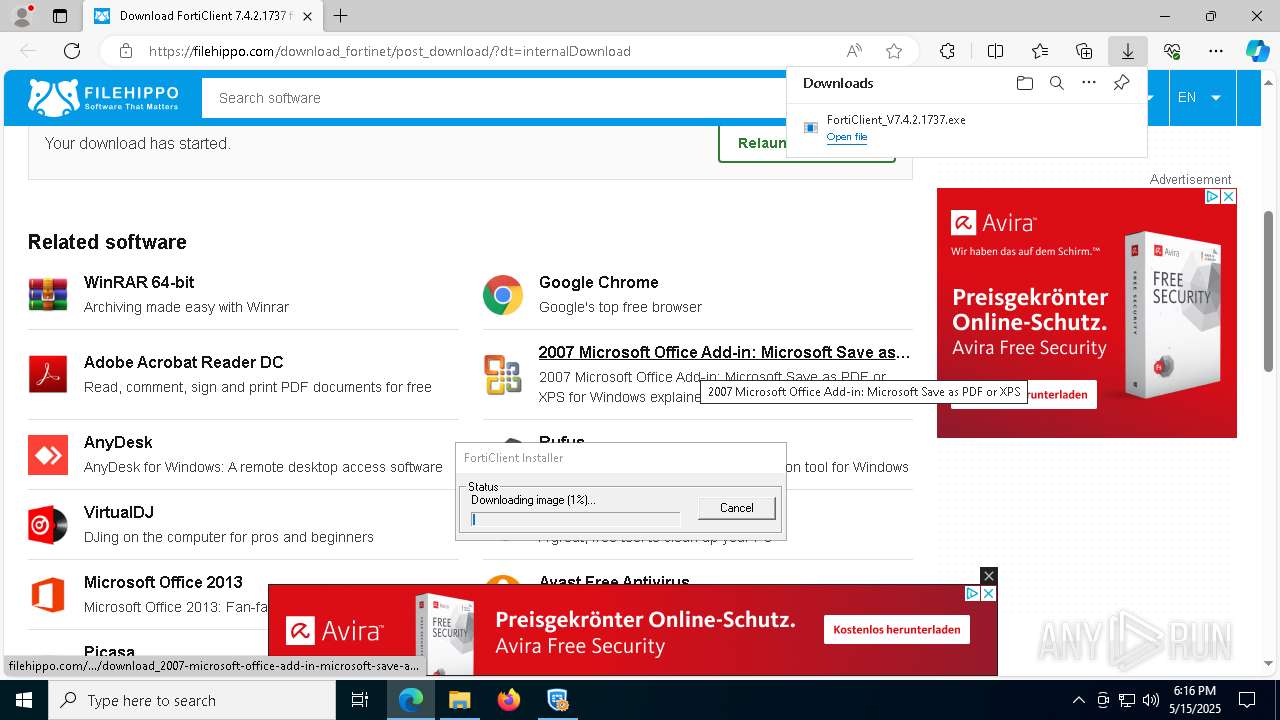Open downloads folder icon in Downloads panel
Viewport: 1280px width, 720px height.
(x=1024, y=83)
